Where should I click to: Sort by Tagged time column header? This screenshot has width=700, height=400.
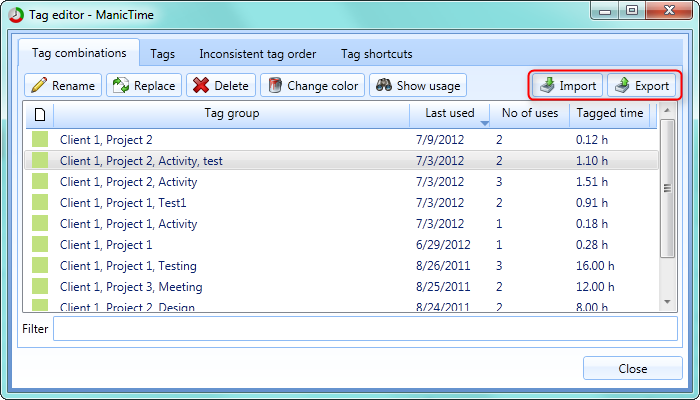point(610,115)
